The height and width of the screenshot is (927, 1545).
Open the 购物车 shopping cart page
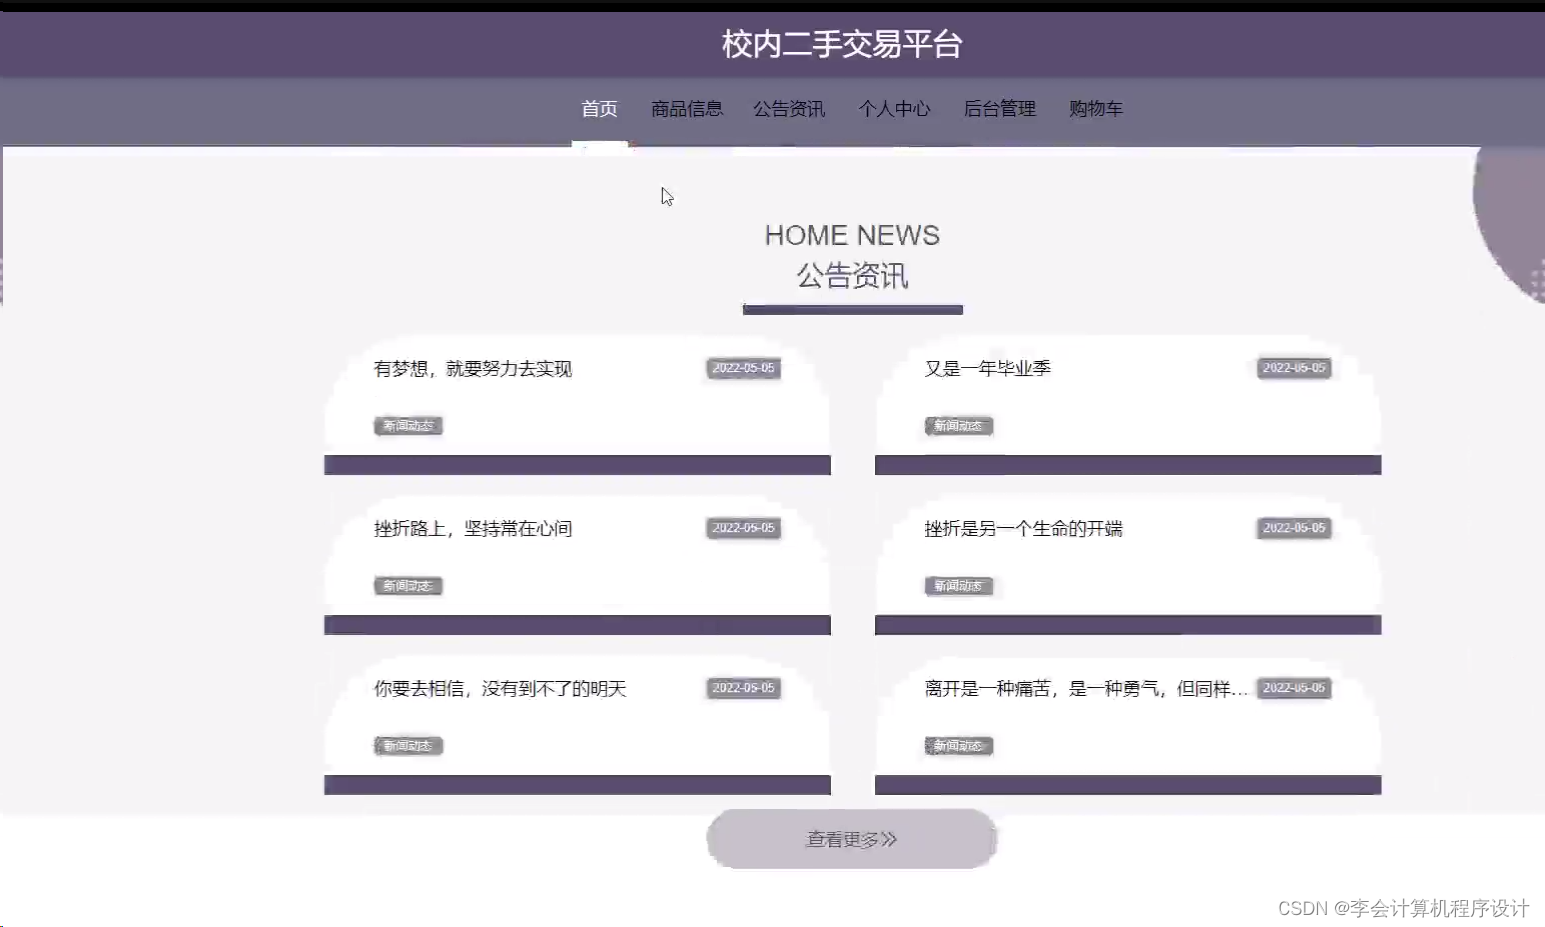[1096, 109]
